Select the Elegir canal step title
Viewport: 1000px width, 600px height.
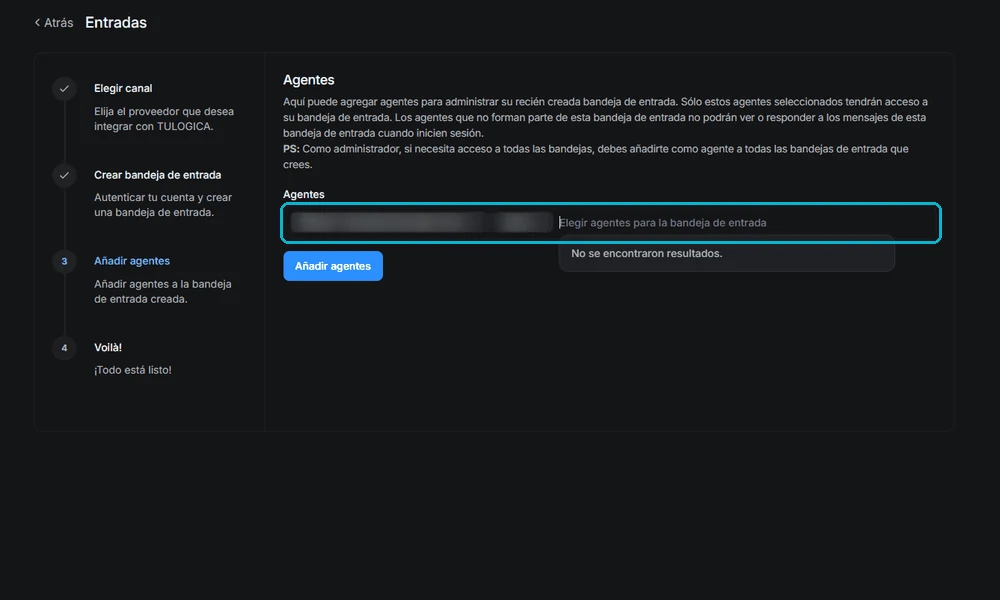coord(123,89)
